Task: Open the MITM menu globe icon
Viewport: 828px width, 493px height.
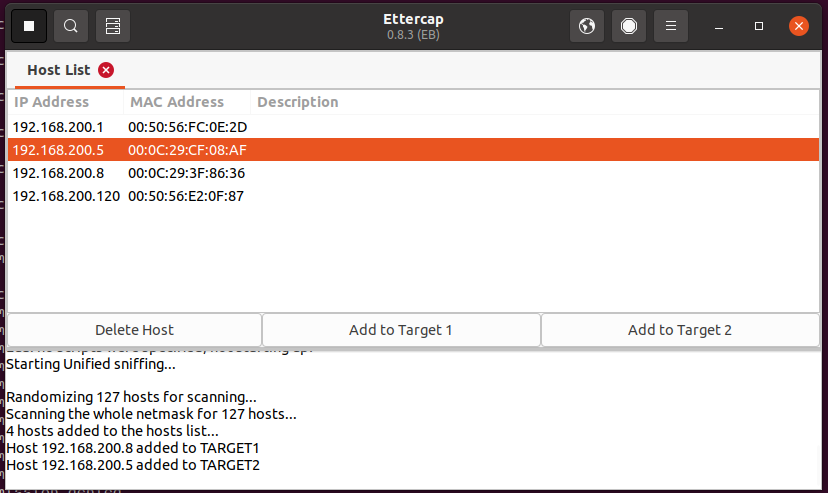Action: click(x=587, y=26)
